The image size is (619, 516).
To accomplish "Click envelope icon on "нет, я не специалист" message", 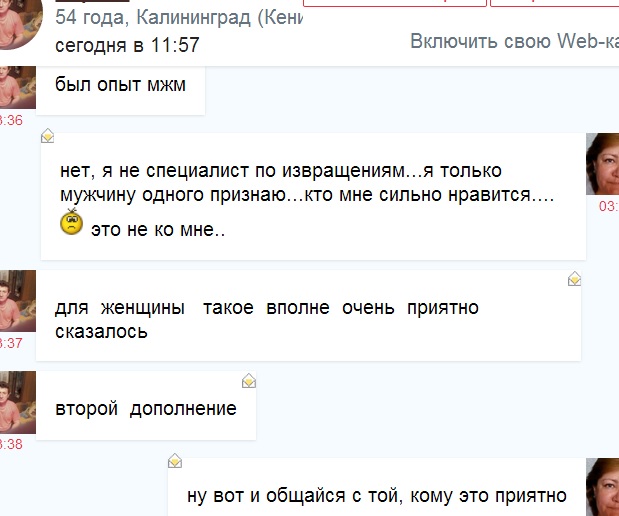I will [47, 136].
